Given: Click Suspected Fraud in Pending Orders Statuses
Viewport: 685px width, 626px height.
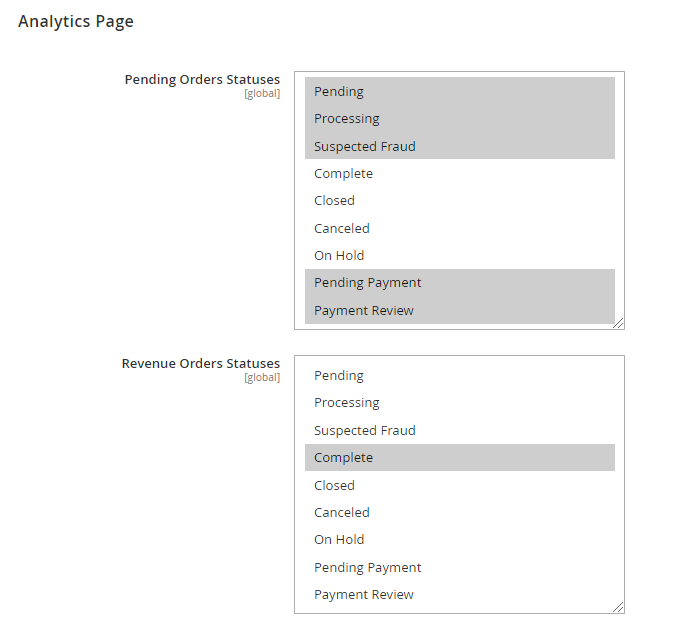Looking at the screenshot, I should click(x=365, y=146).
